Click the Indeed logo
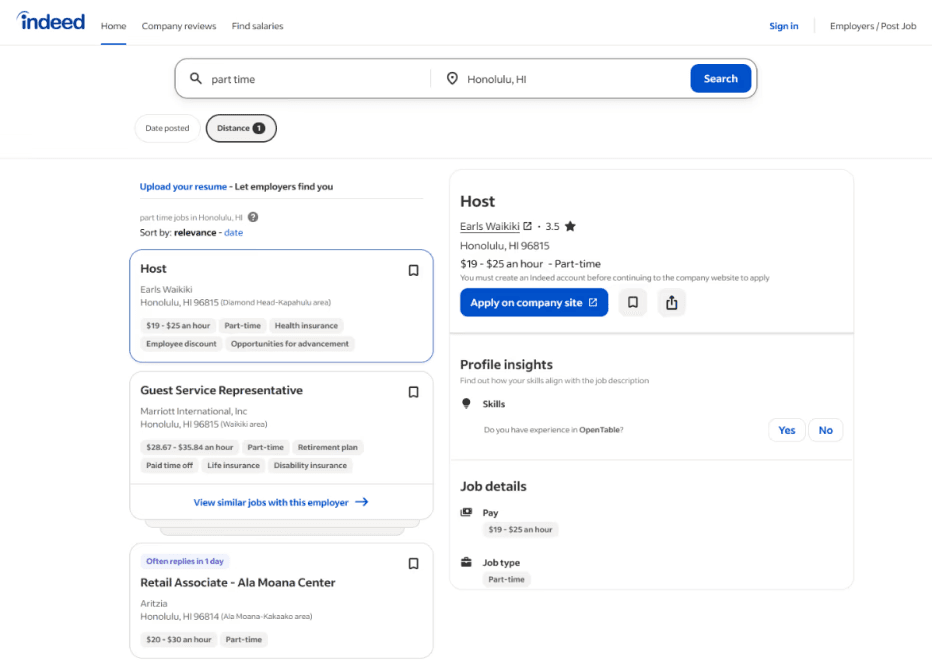This screenshot has width=932, height=664. click(51, 21)
